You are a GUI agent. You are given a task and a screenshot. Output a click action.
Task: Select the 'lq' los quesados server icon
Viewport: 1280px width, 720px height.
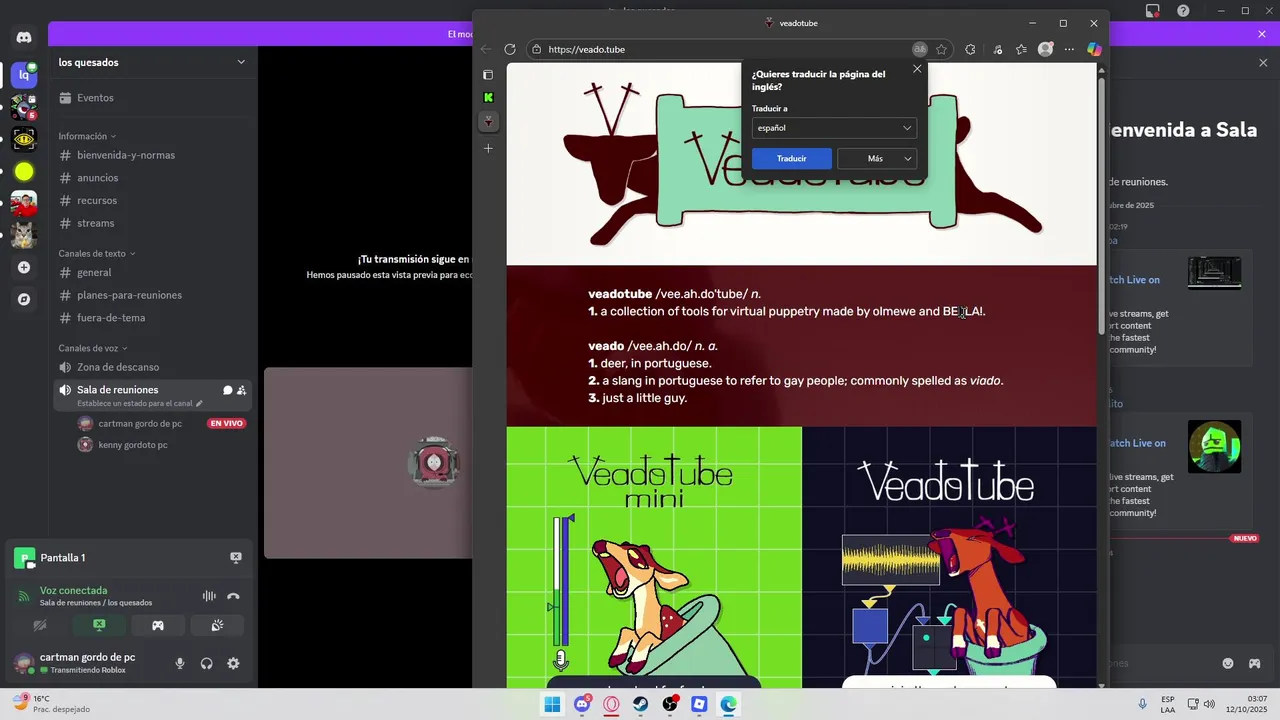[x=24, y=75]
